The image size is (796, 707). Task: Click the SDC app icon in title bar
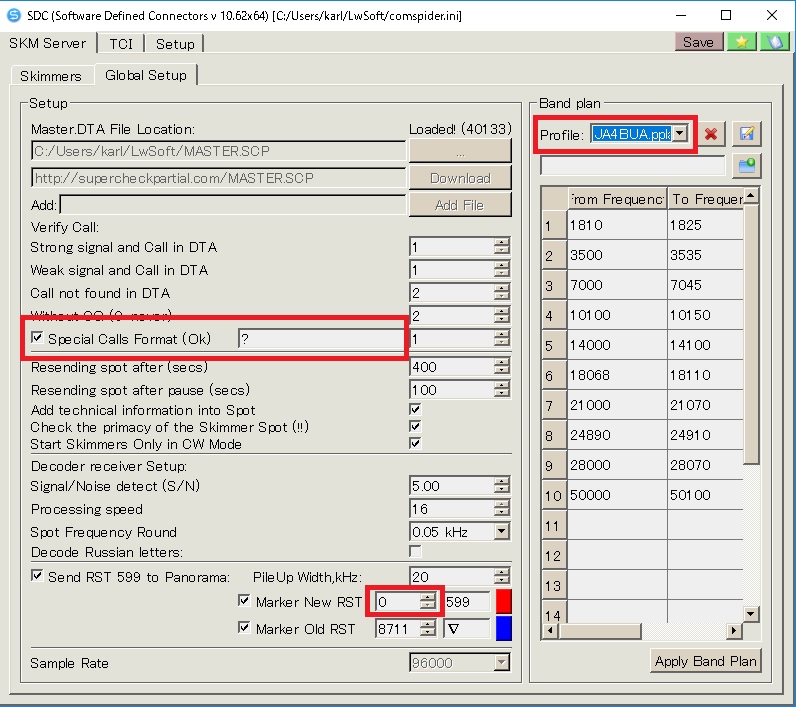click(14, 15)
